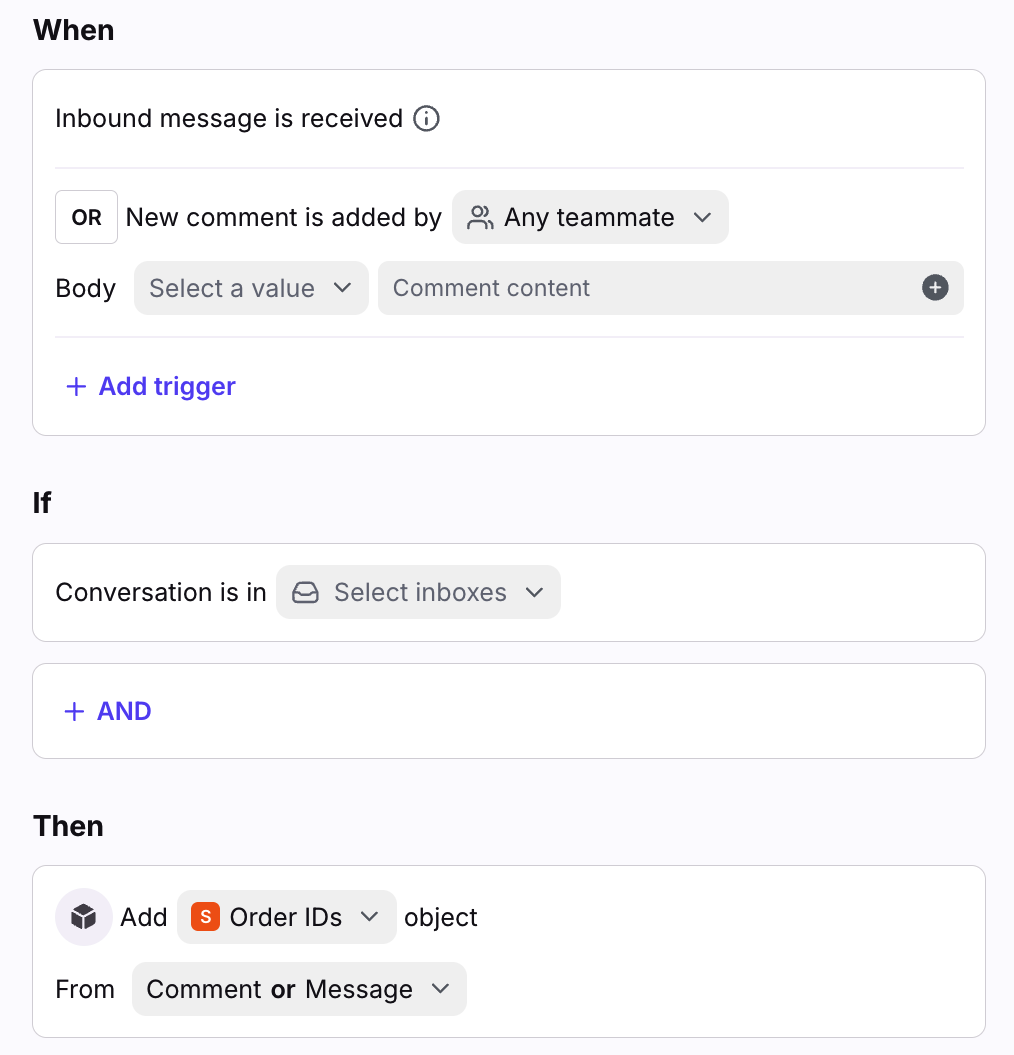Viewport: 1014px width, 1055px height.
Task: Click the cube object icon
Action: [x=84, y=917]
